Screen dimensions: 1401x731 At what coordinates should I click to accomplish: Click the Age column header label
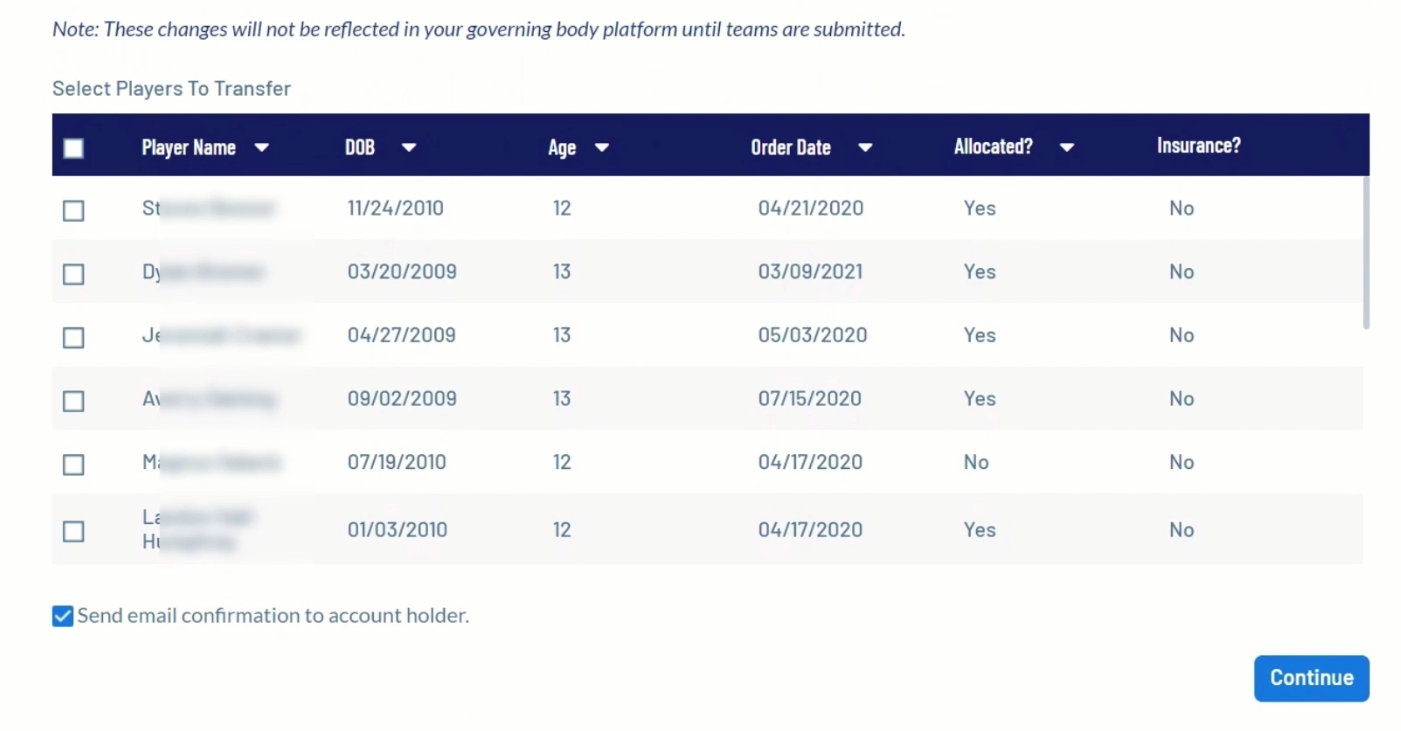[x=561, y=148]
